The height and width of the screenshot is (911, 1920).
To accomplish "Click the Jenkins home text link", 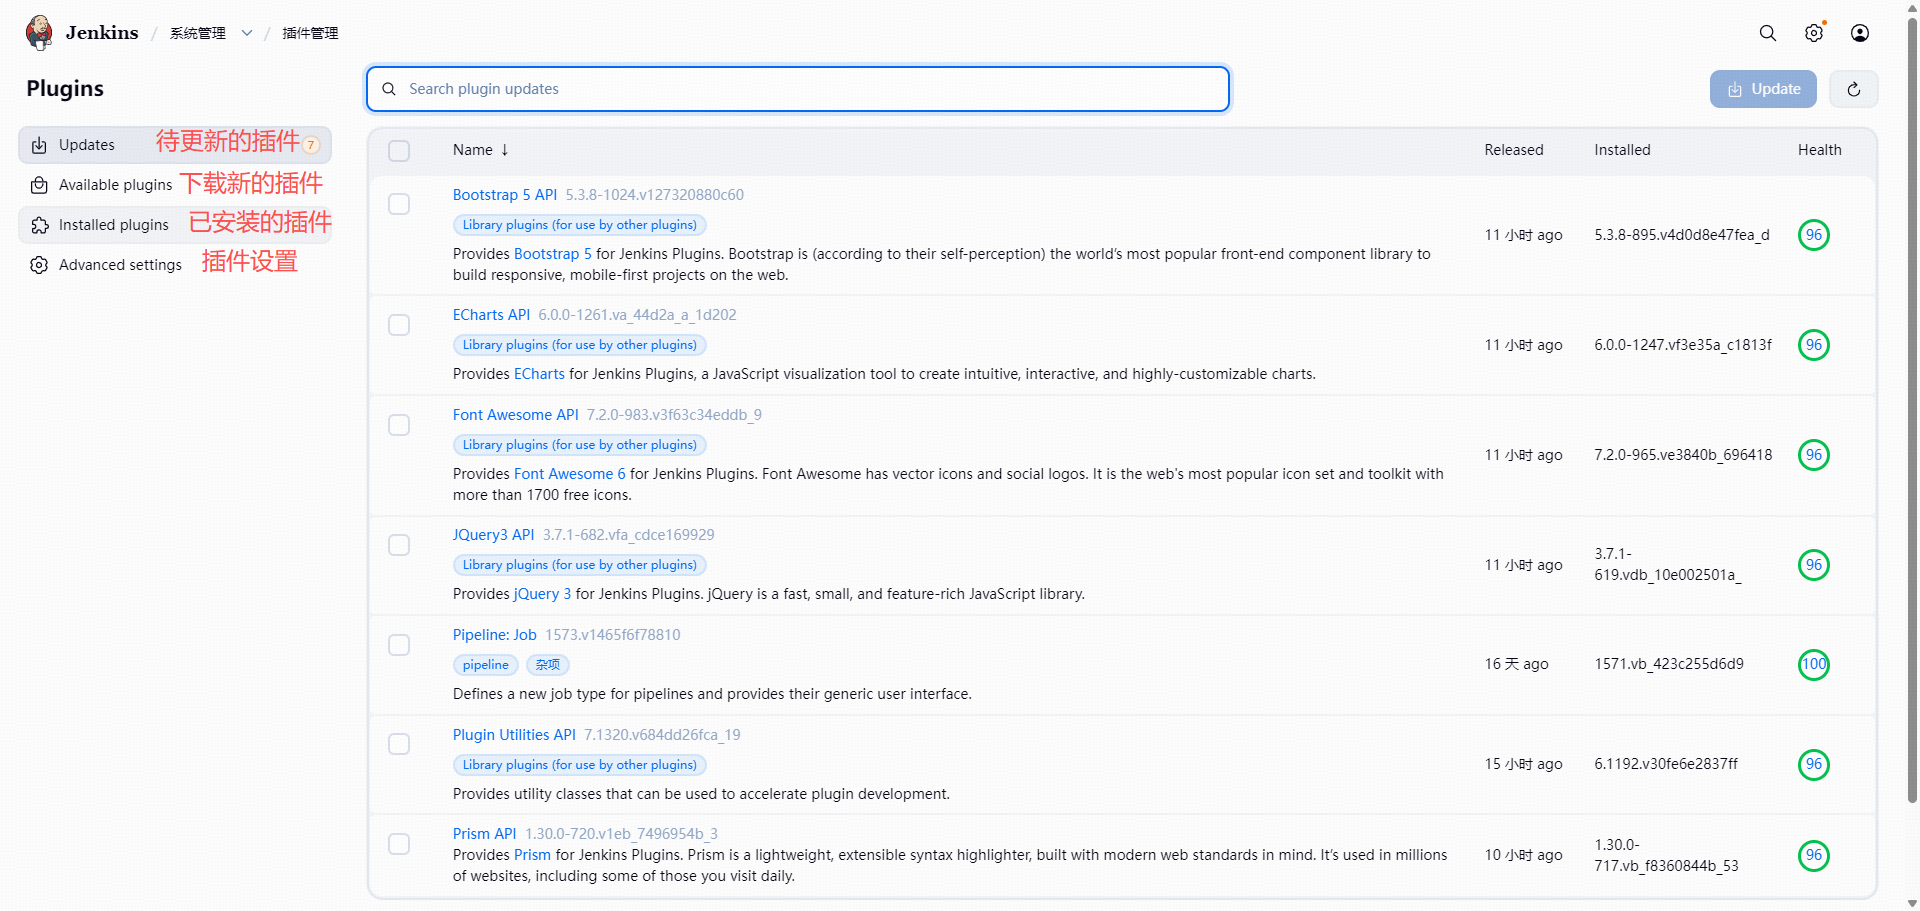I will 102,33.
